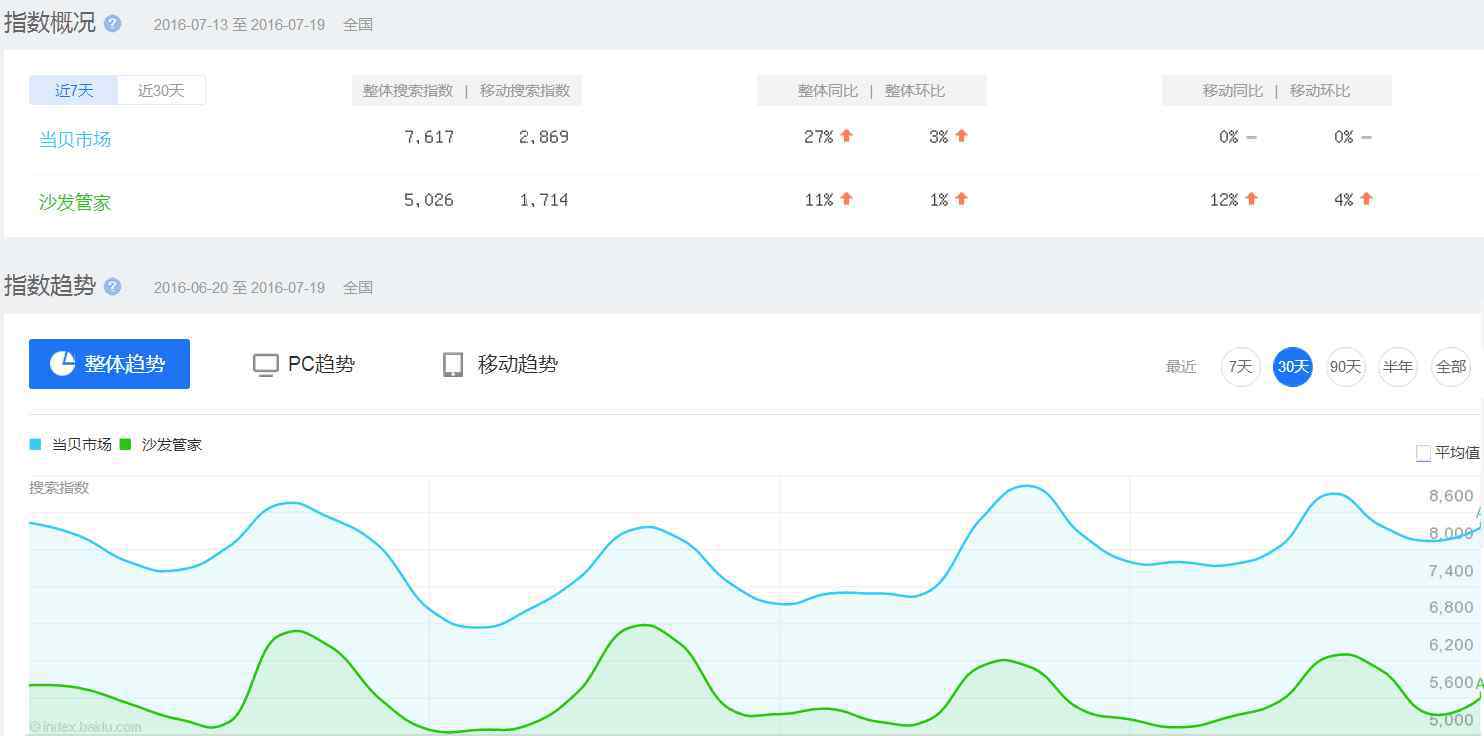Click the monitor icon for PC趋势

pyautogui.click(x=265, y=365)
